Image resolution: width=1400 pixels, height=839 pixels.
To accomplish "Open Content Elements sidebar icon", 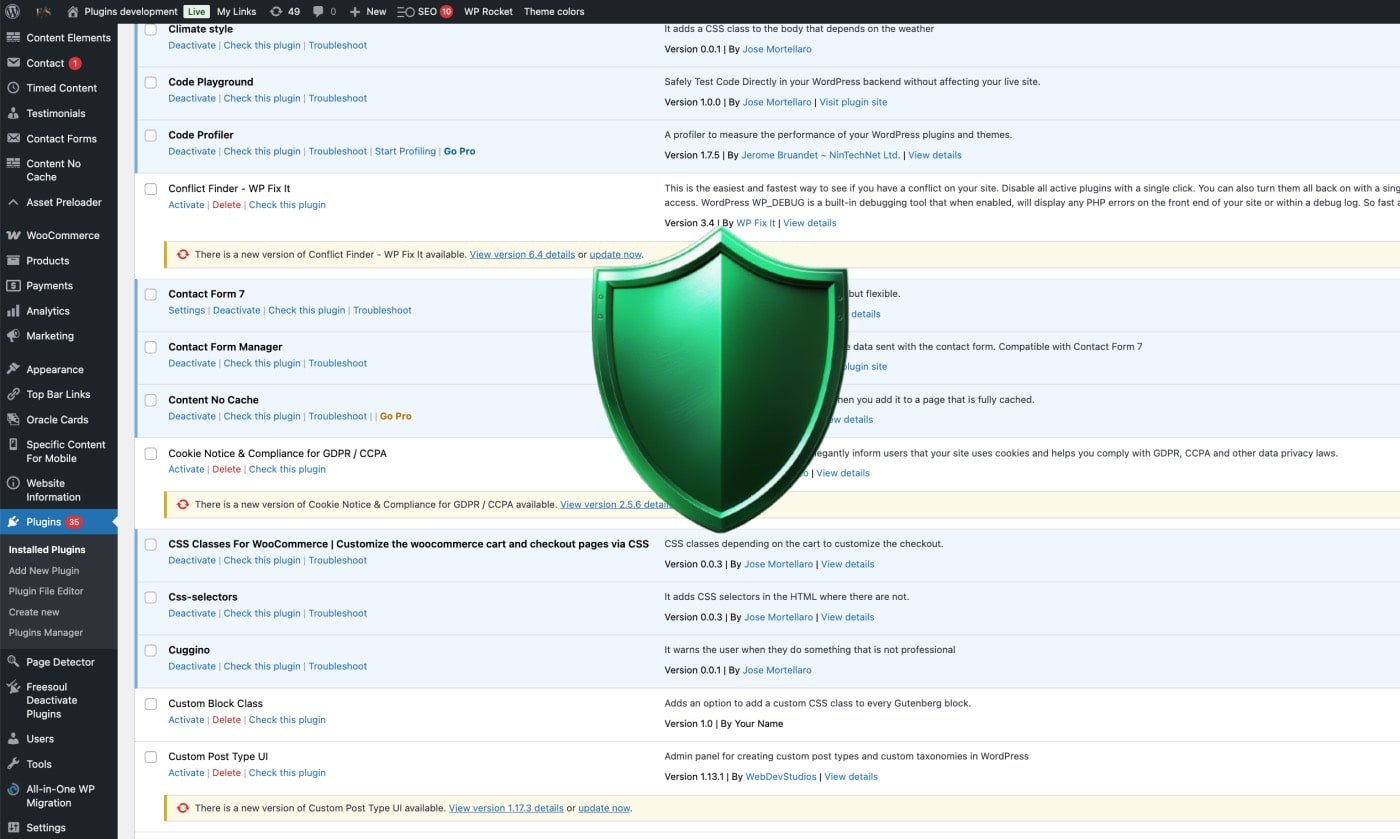I will coord(13,38).
